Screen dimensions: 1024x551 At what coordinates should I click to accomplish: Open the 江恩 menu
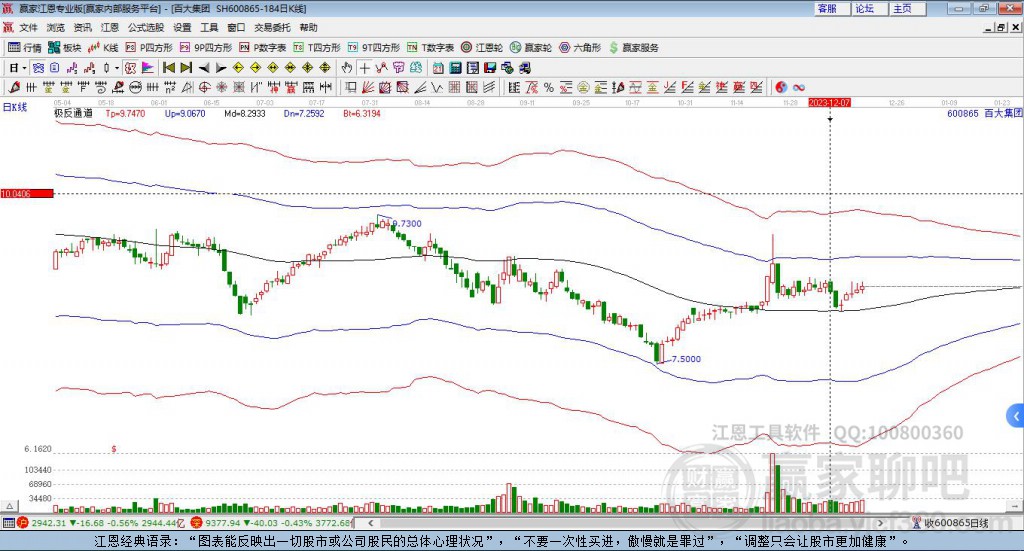110,27
